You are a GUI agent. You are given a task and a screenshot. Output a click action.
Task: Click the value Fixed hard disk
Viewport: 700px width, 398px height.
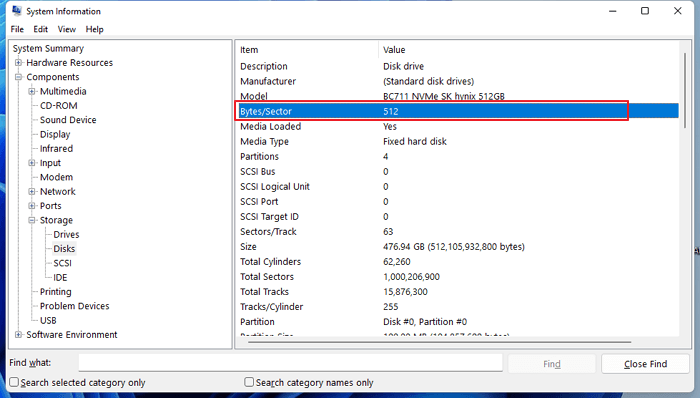(415, 141)
